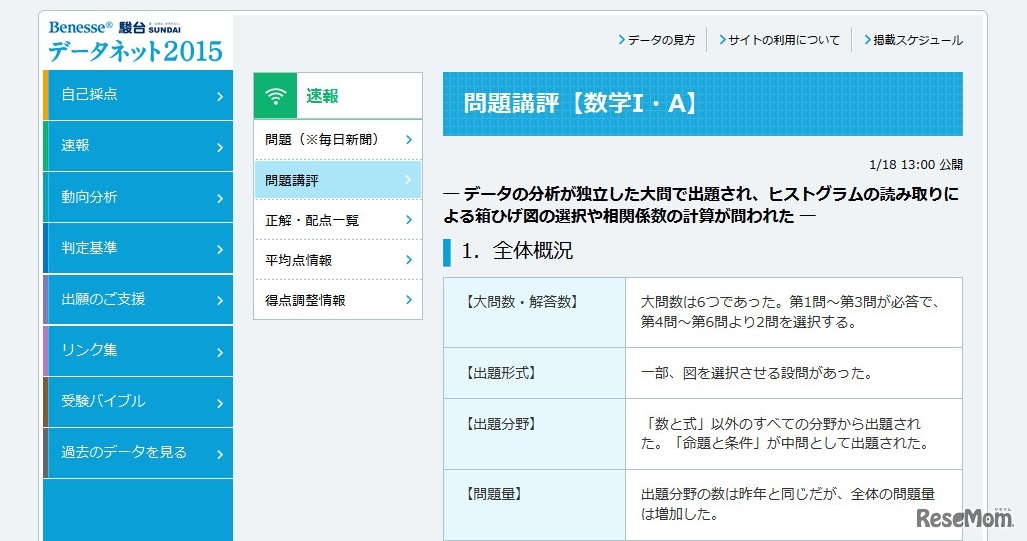Click the 【問題量】 table cell

534,505
